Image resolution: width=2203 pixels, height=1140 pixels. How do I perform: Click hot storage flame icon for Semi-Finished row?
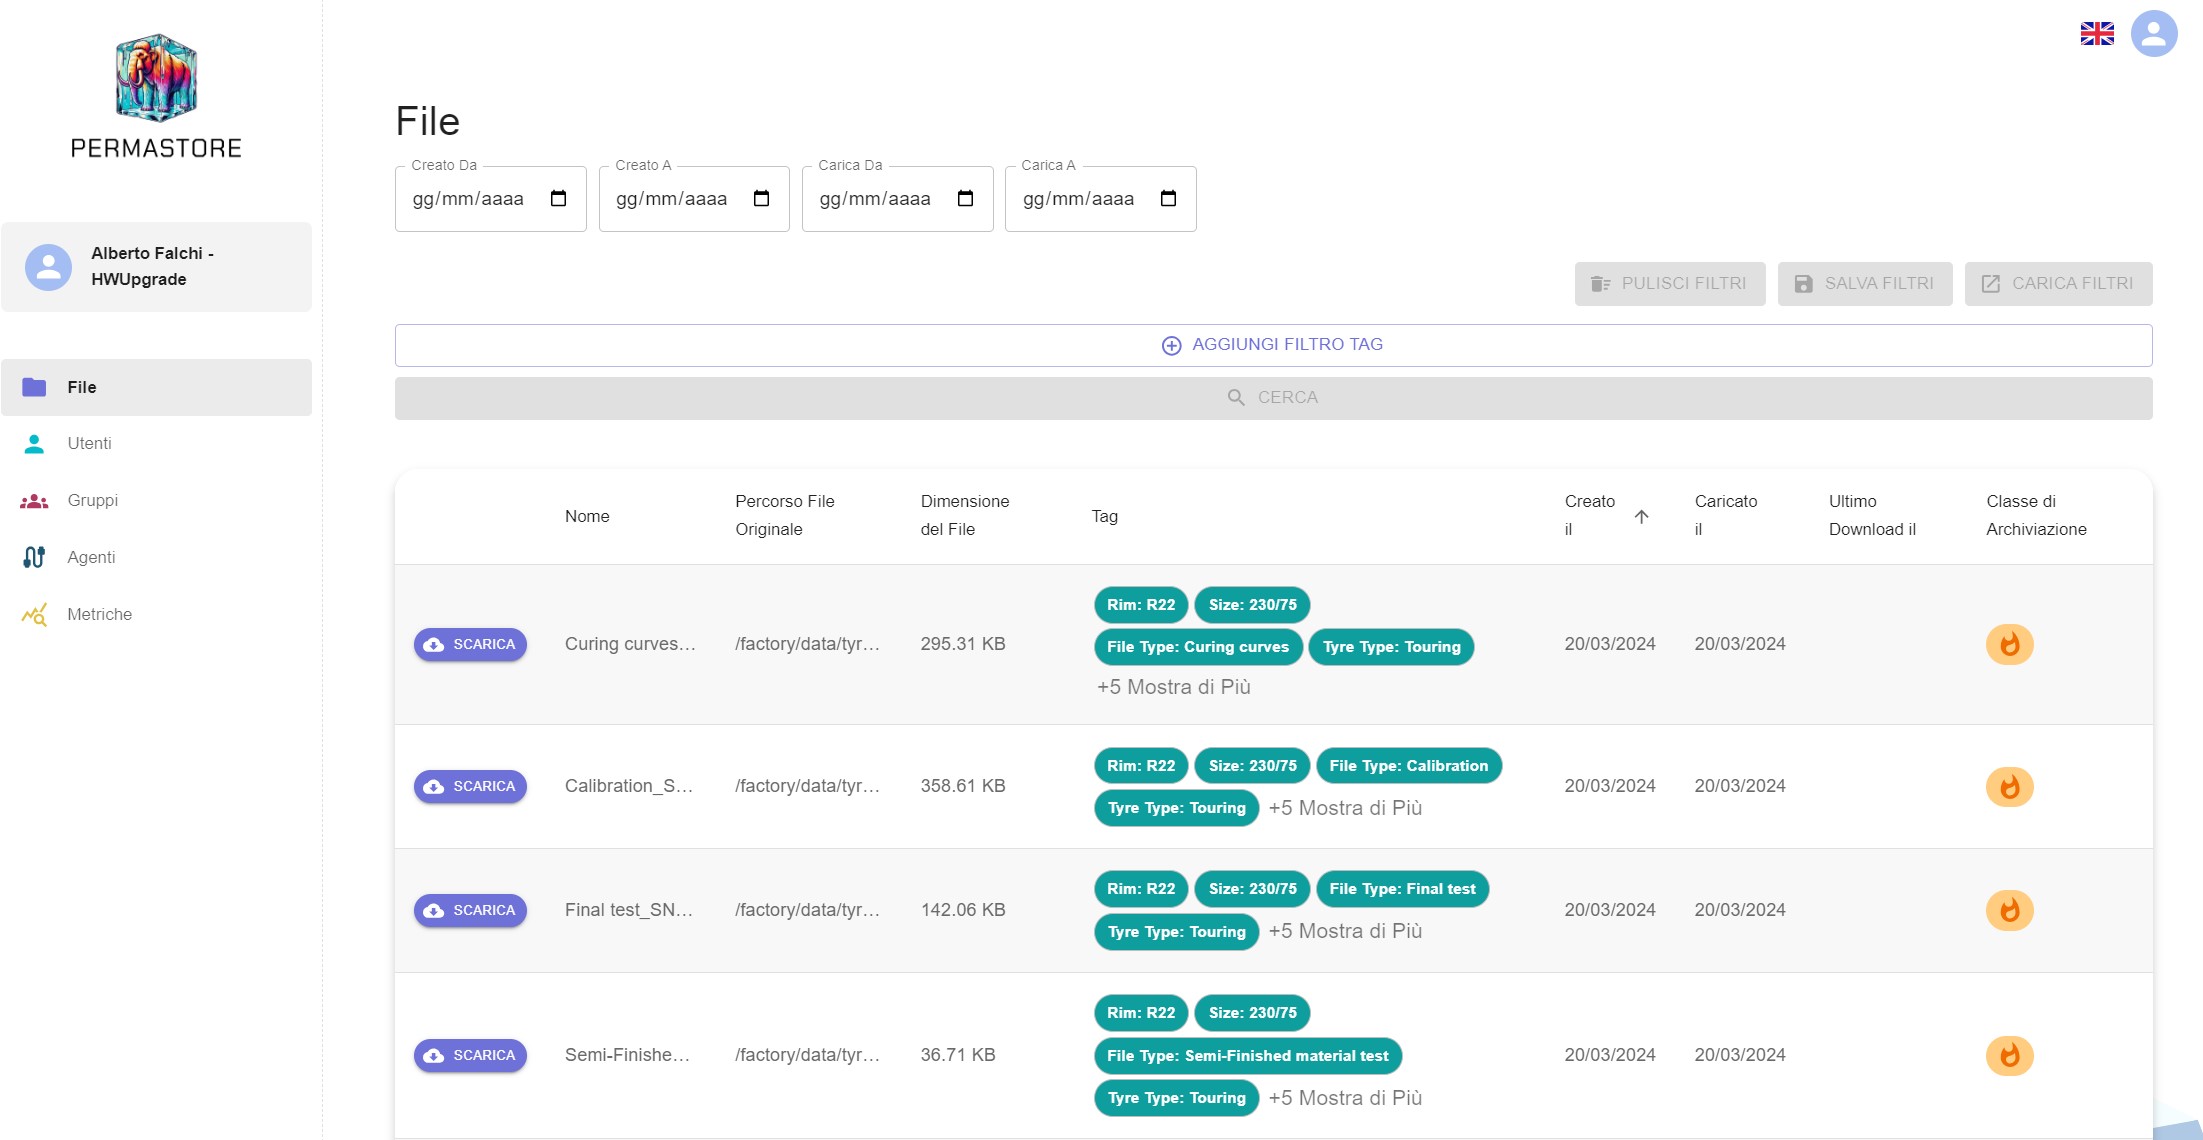coord(2009,1055)
